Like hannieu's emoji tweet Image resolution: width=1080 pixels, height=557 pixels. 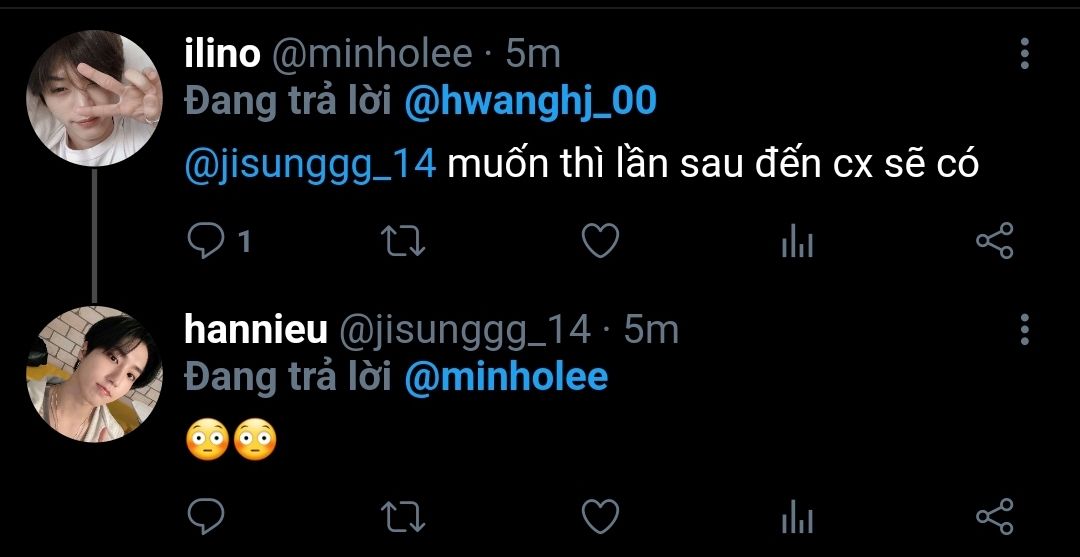coord(600,516)
